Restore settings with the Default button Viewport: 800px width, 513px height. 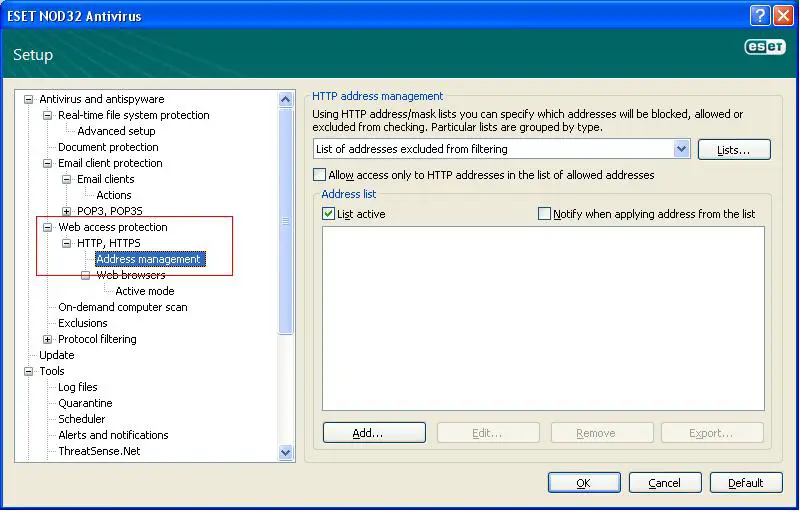746,483
